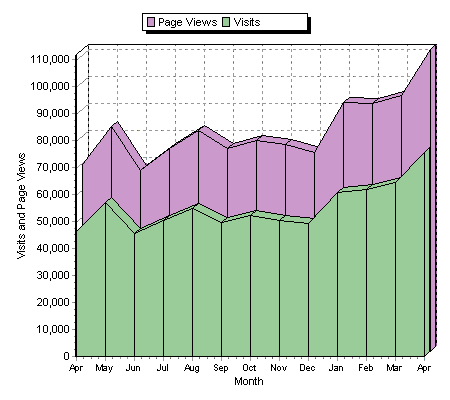Click the 'Dec' x-axis label
Screen dimensions: 450x400
(307, 368)
